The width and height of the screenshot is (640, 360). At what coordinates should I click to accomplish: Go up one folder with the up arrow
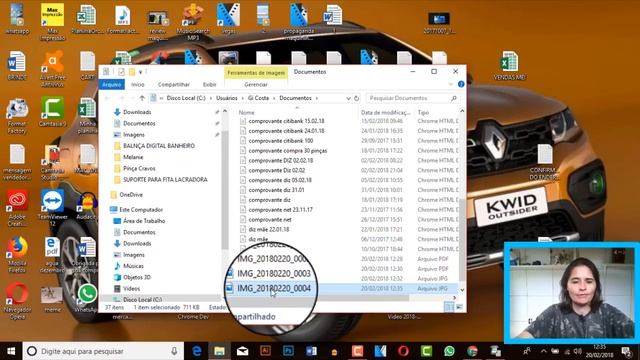pyautogui.click(x=142, y=98)
